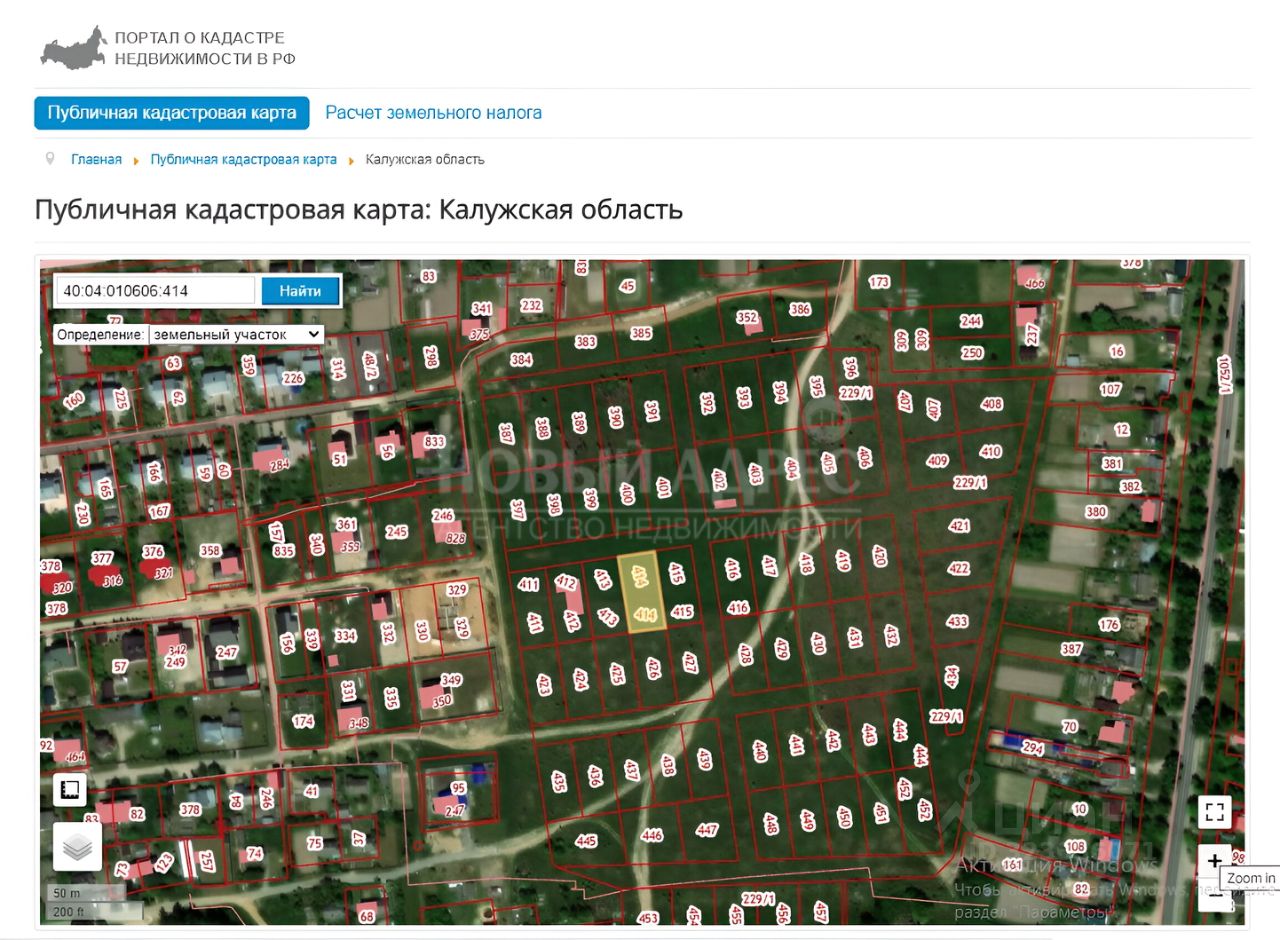Viewport: 1280px width, 940px height.
Task: Select parcel label 245
Action: point(396,532)
